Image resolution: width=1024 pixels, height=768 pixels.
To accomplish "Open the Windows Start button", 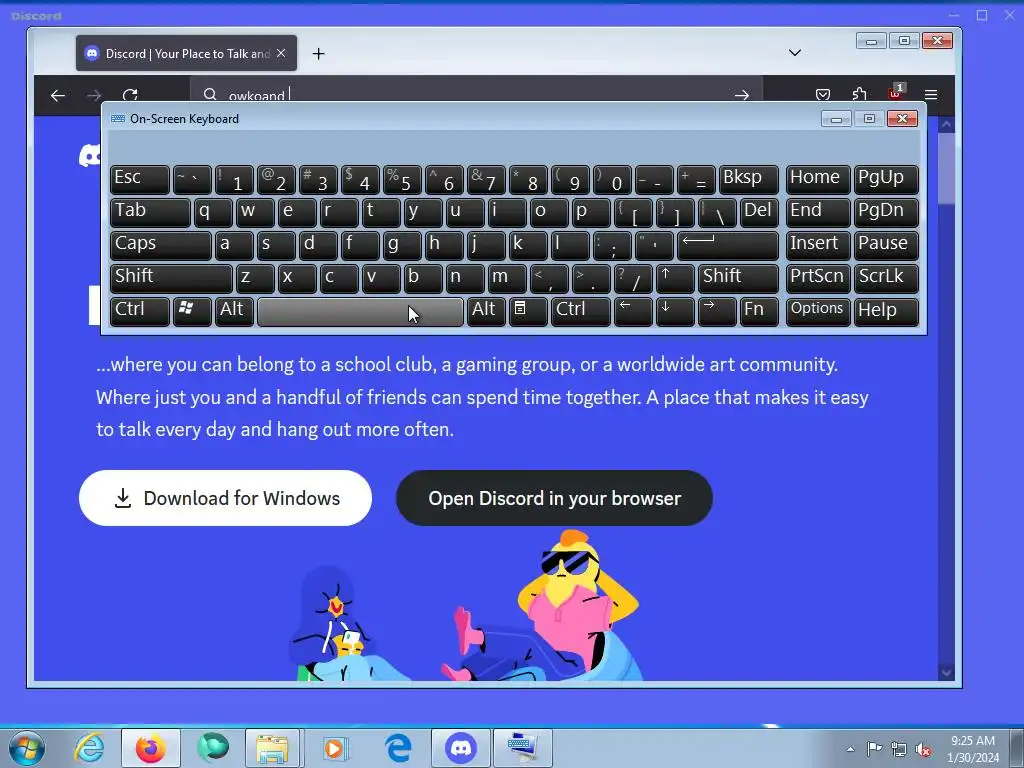I will click(x=27, y=748).
